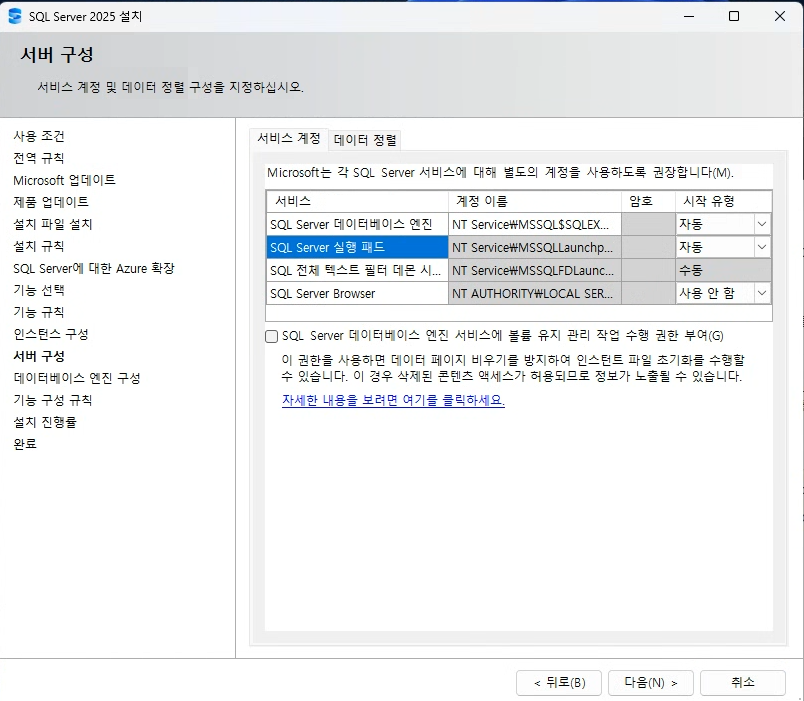Click 설치 파일 설치 step in sidebar
804x701 pixels.
pyautogui.click(x=53, y=224)
